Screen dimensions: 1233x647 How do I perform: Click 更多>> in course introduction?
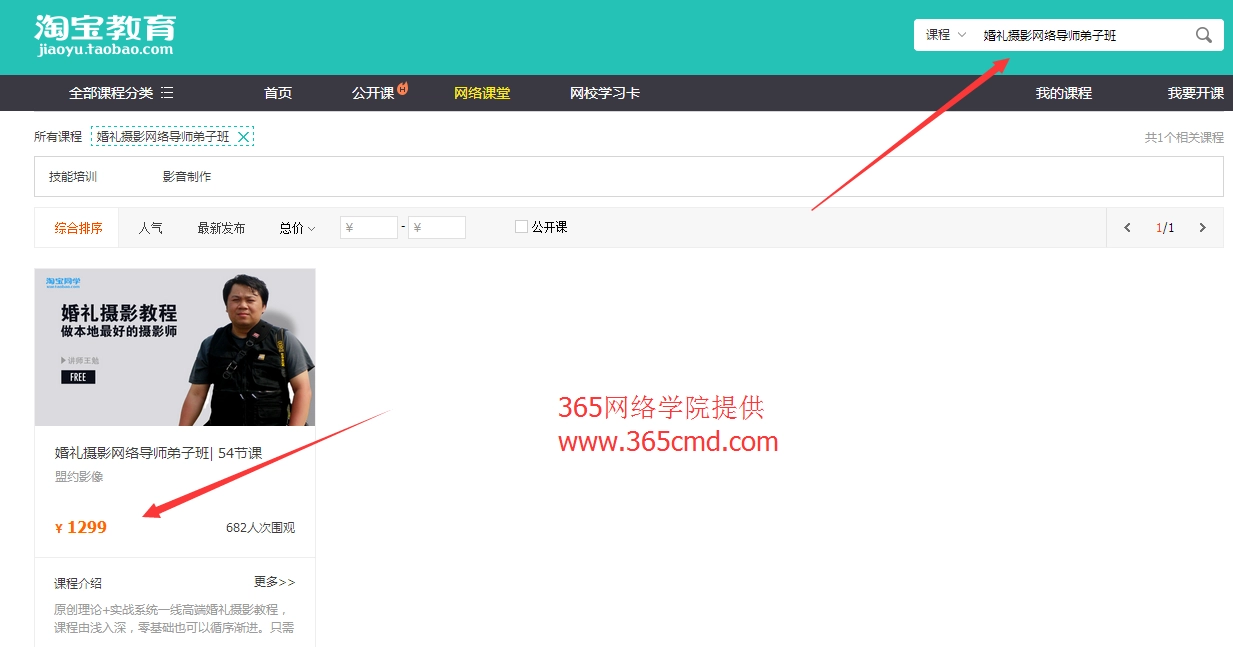coord(275,582)
